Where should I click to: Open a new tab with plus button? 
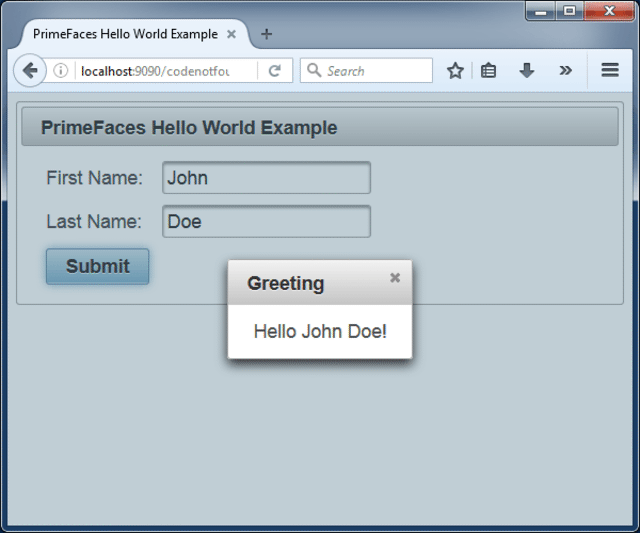[x=266, y=34]
